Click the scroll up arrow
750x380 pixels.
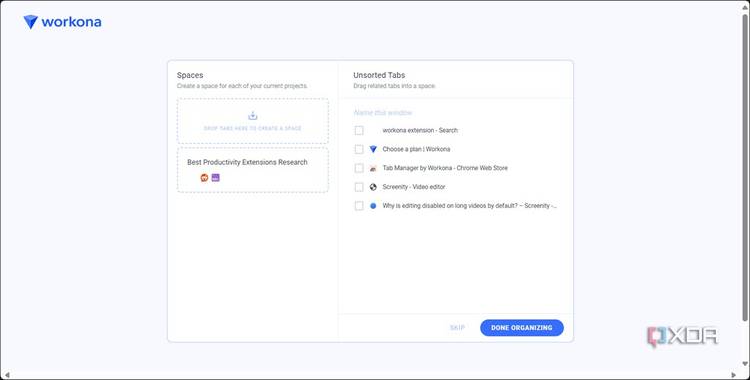click(745, 7)
